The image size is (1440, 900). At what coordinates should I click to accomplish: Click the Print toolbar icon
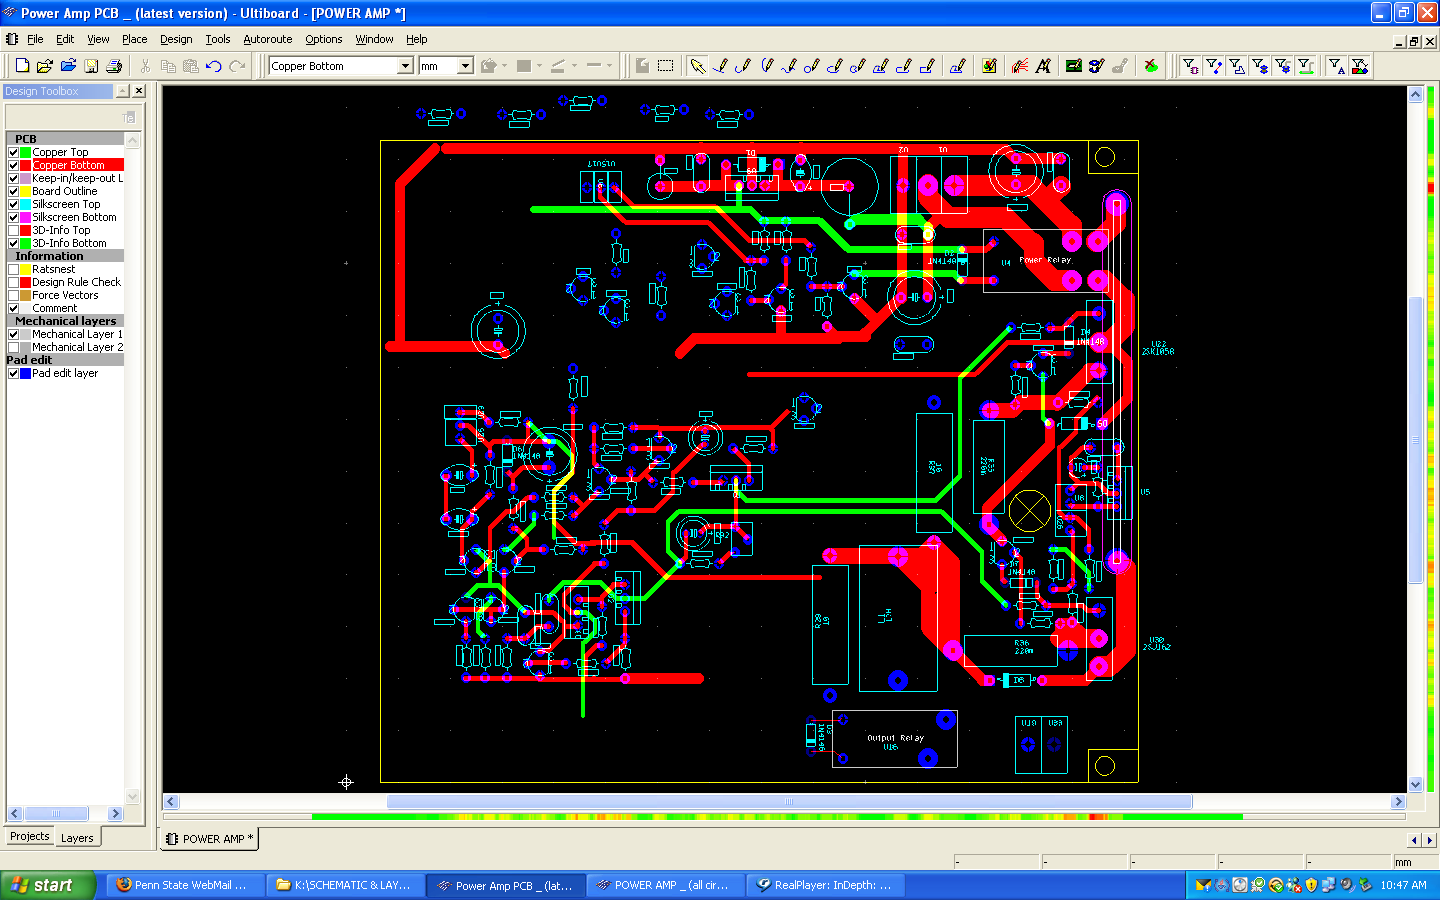click(114, 66)
